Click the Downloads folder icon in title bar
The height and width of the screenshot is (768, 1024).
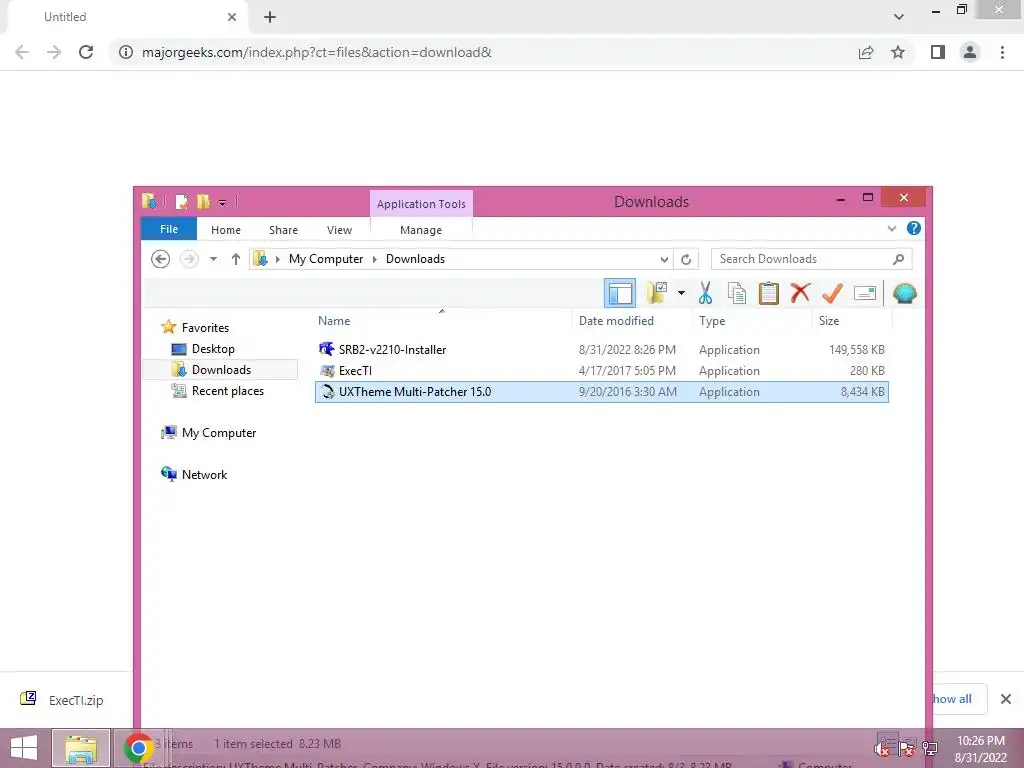click(x=149, y=201)
